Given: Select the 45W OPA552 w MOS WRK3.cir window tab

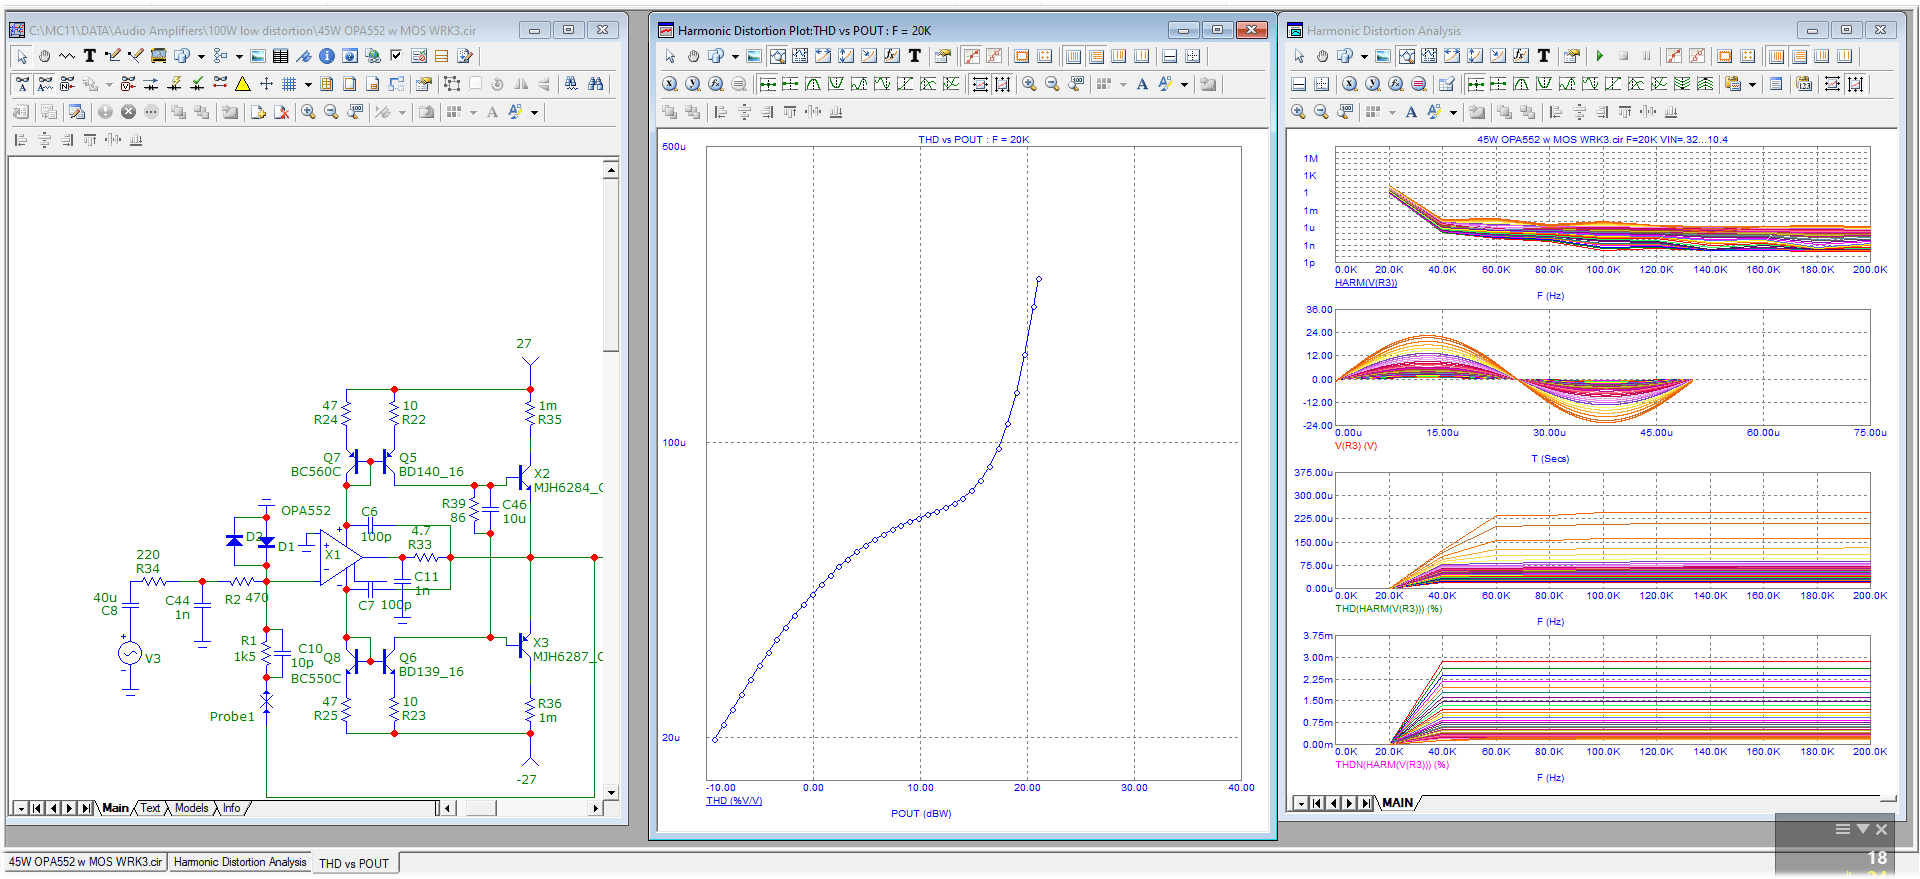Looking at the screenshot, I should (85, 862).
